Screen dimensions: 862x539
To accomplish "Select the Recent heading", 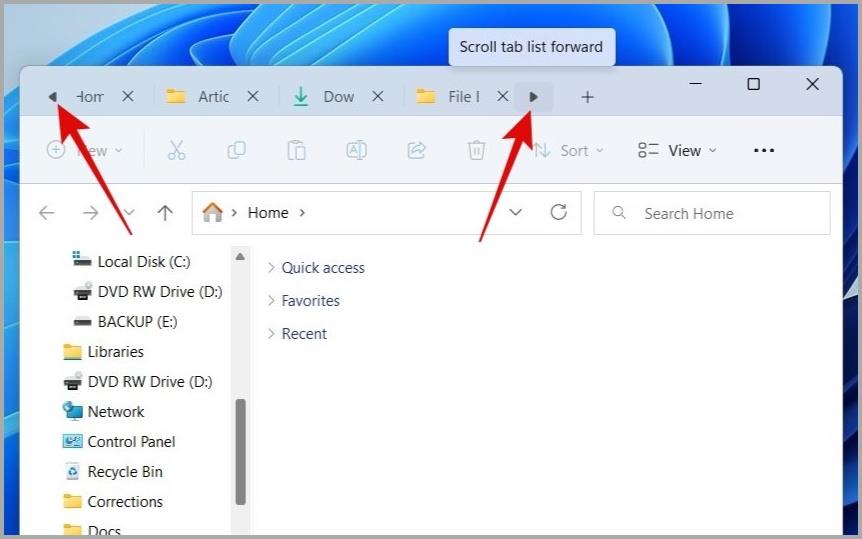I will (304, 334).
